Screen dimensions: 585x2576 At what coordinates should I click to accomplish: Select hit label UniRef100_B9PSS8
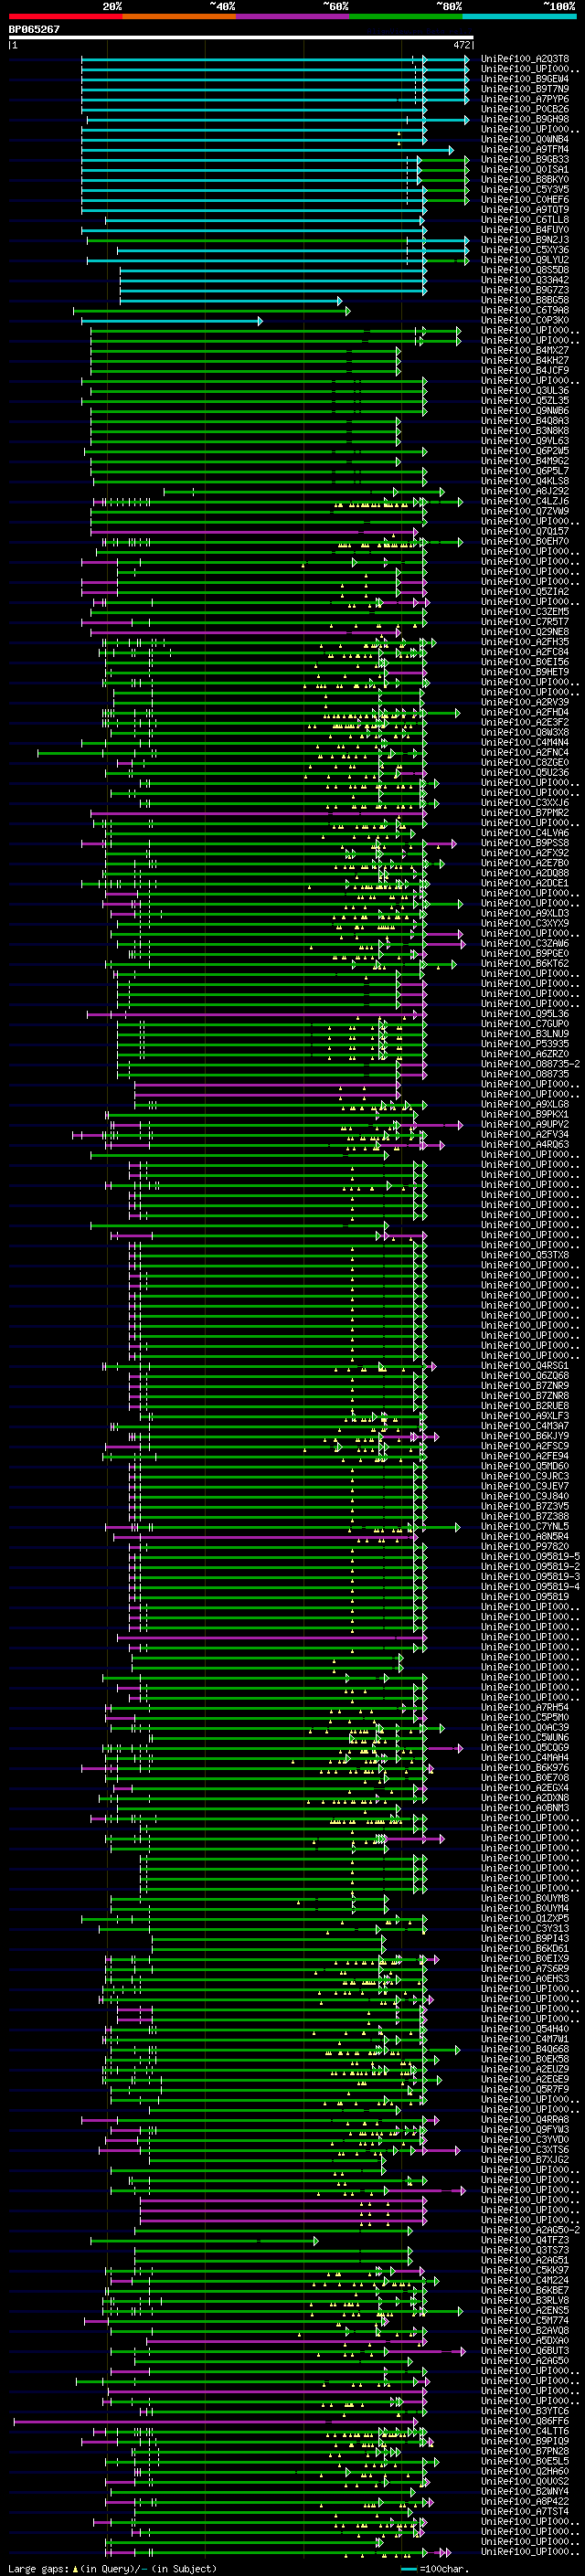525,843
